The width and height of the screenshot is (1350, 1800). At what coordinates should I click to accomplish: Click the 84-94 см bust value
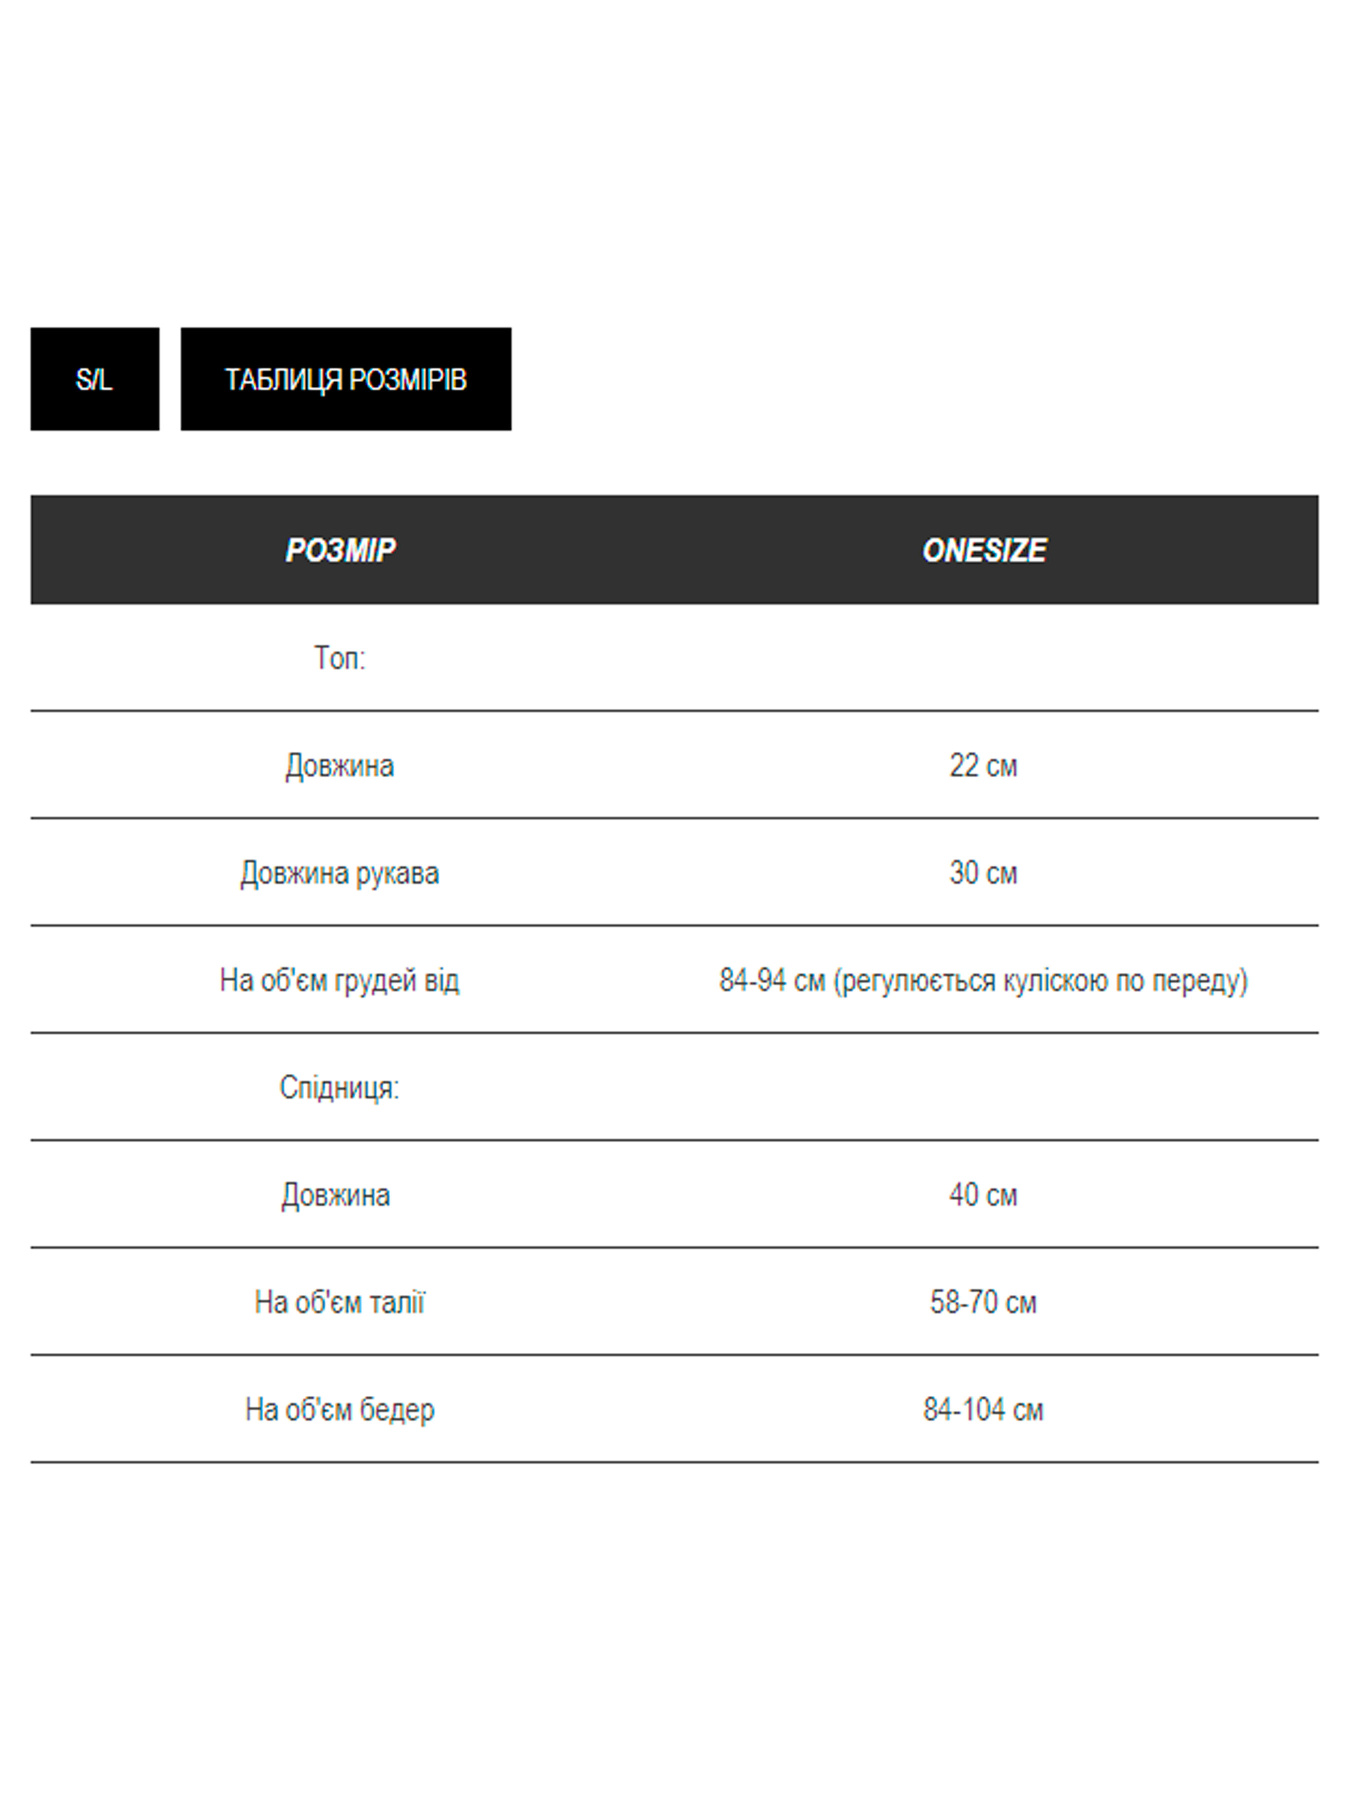(771, 980)
